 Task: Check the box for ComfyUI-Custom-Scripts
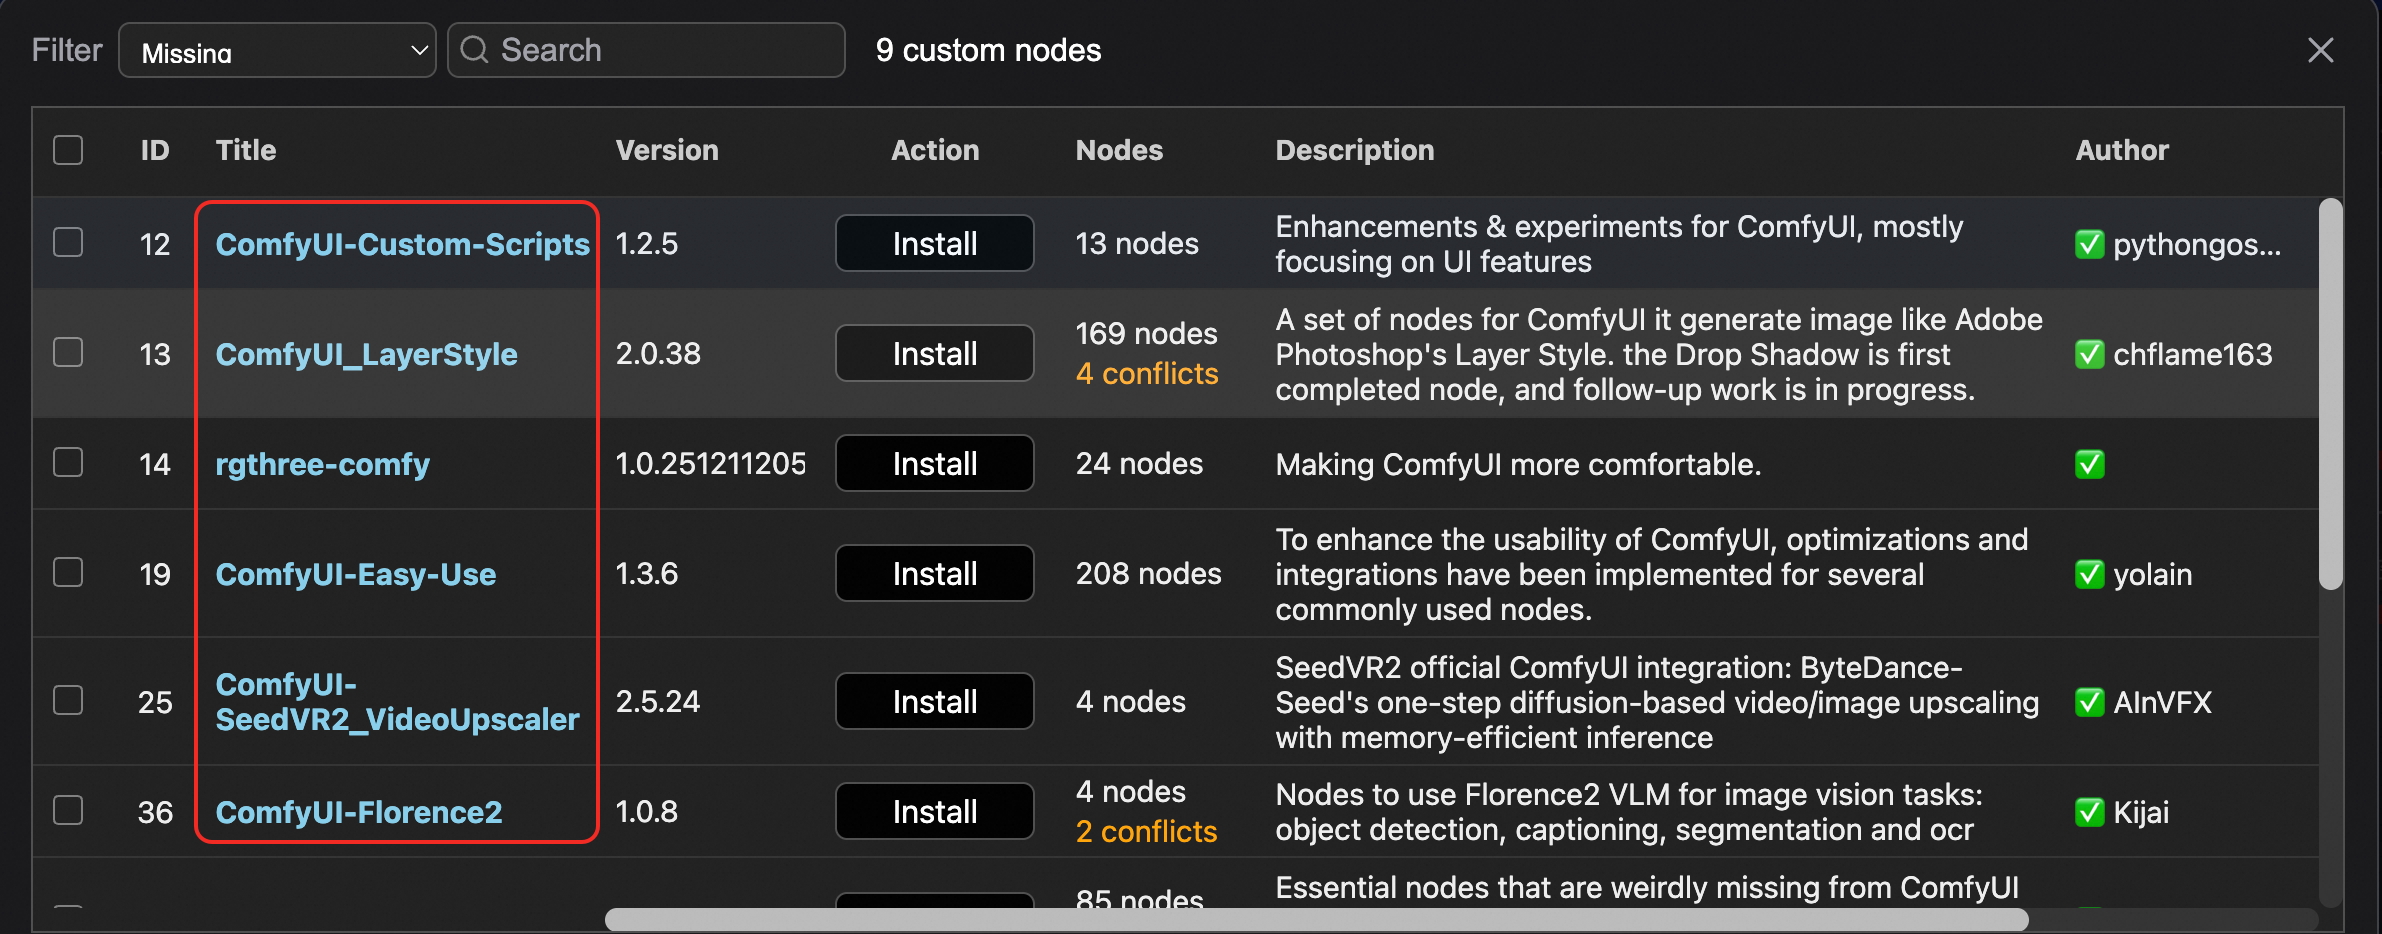68,242
